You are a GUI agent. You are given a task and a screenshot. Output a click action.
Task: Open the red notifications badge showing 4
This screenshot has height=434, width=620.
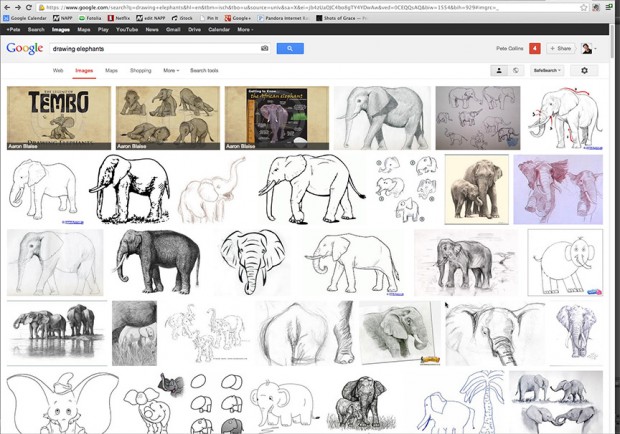tap(535, 48)
